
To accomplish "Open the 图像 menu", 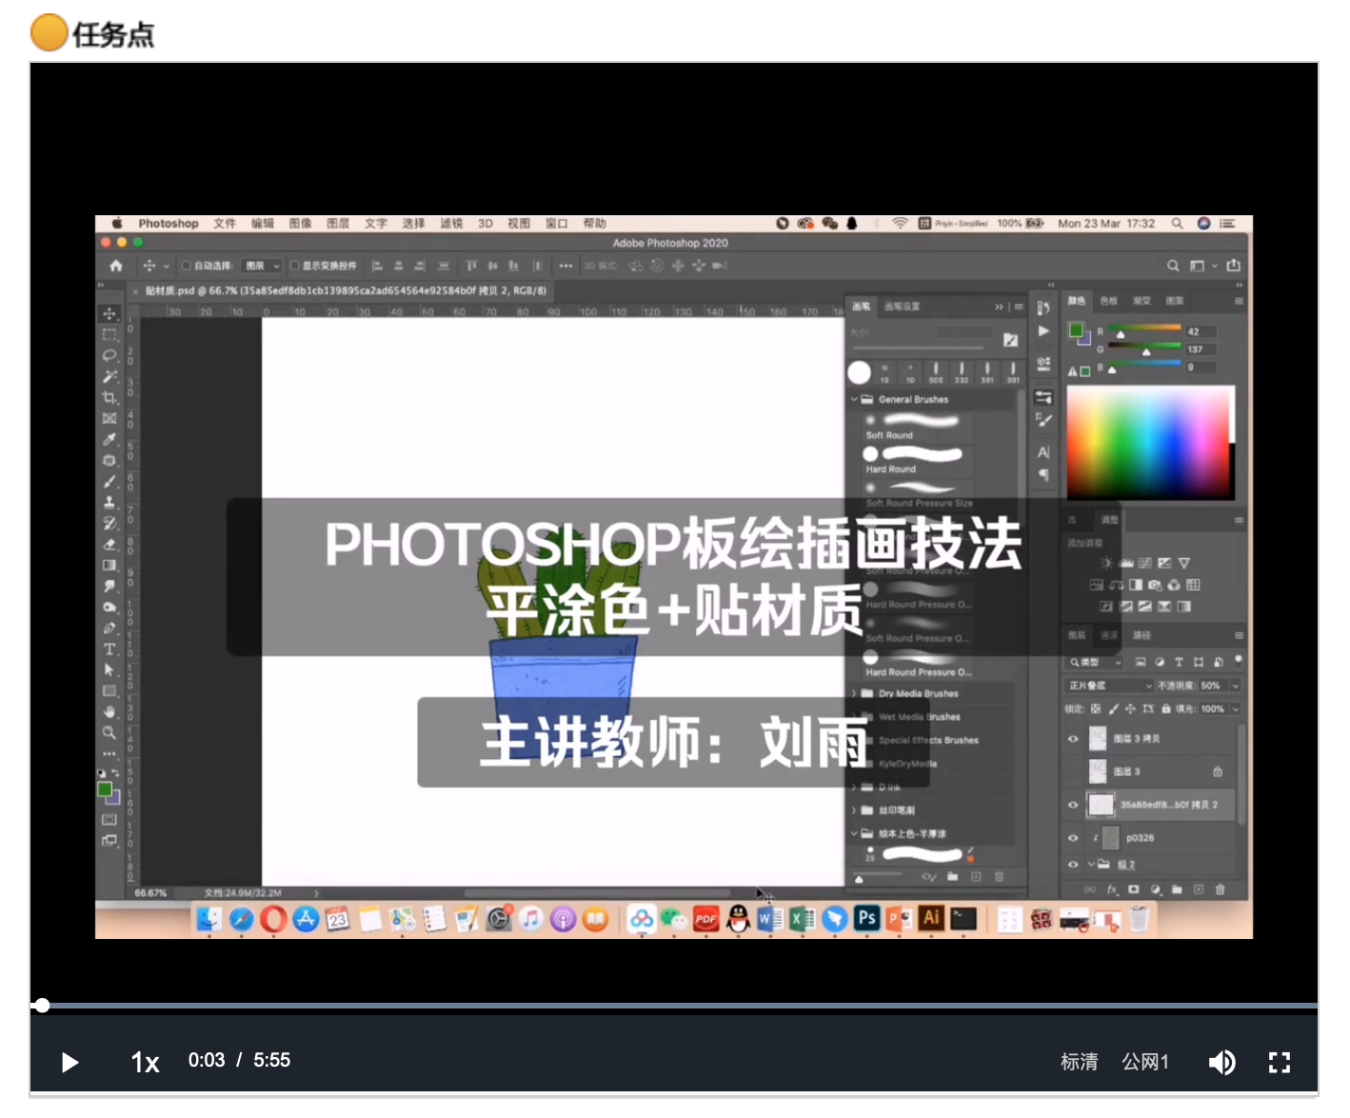I will pos(300,224).
